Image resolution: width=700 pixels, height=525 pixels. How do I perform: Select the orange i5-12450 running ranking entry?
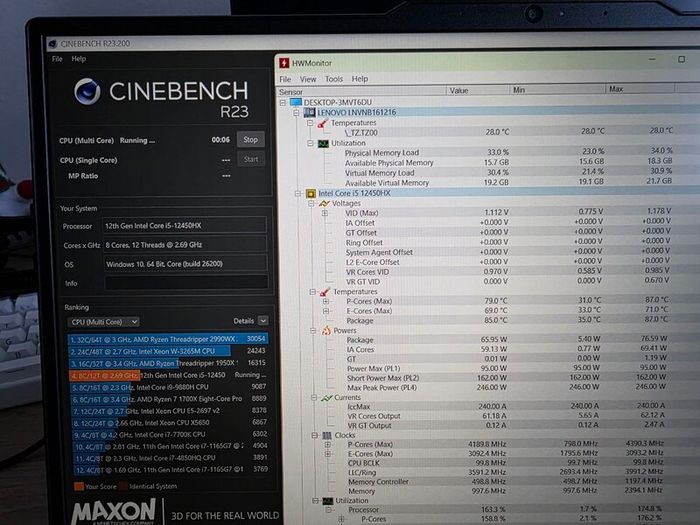click(x=169, y=375)
